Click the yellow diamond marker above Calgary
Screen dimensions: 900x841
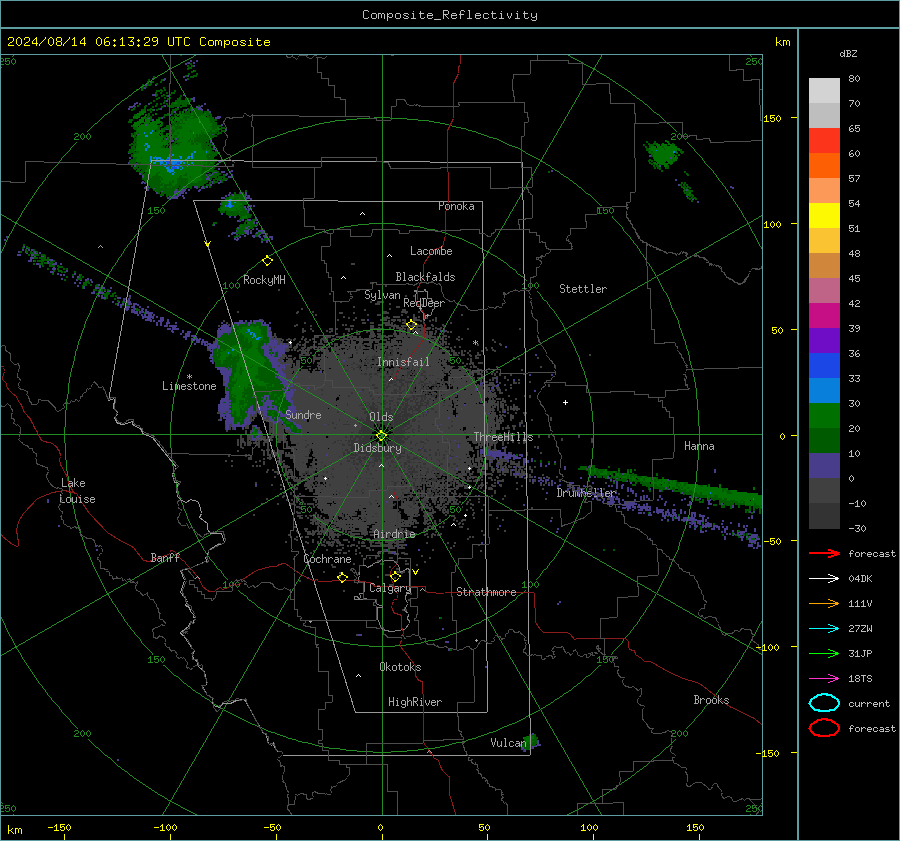point(395,576)
